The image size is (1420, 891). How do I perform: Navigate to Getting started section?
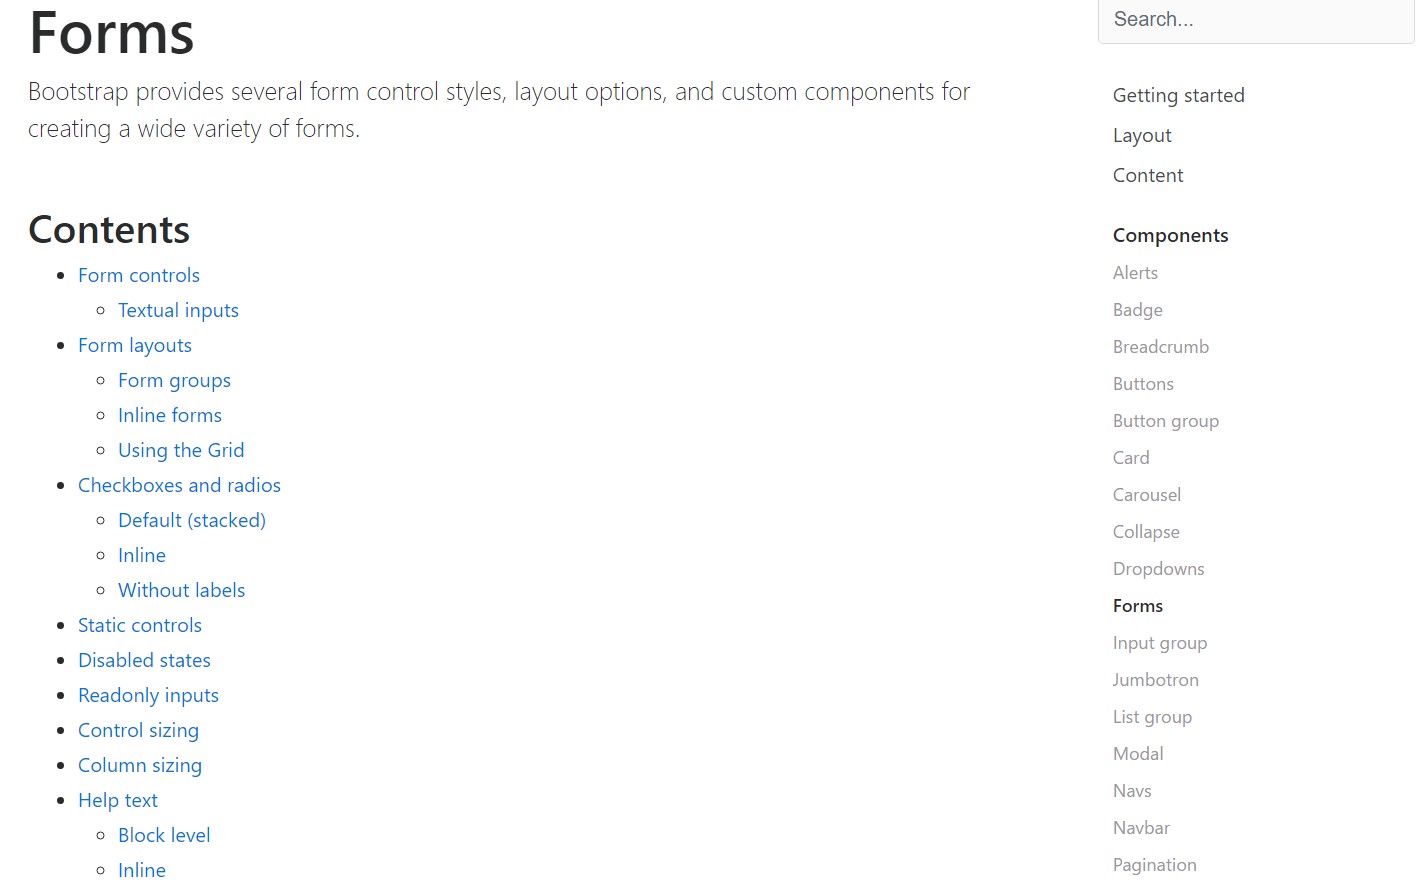coord(1178,95)
